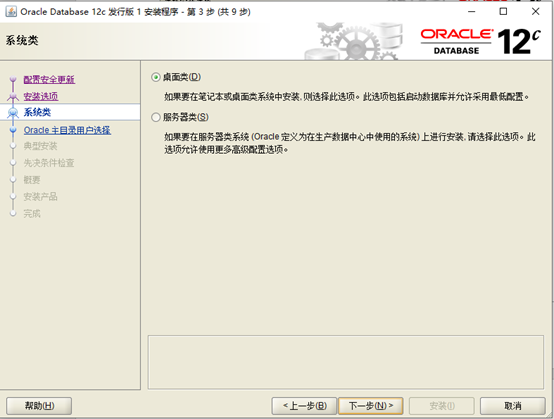Click the 典型安装 step text
The width and height of the screenshot is (554, 419).
tap(40, 146)
